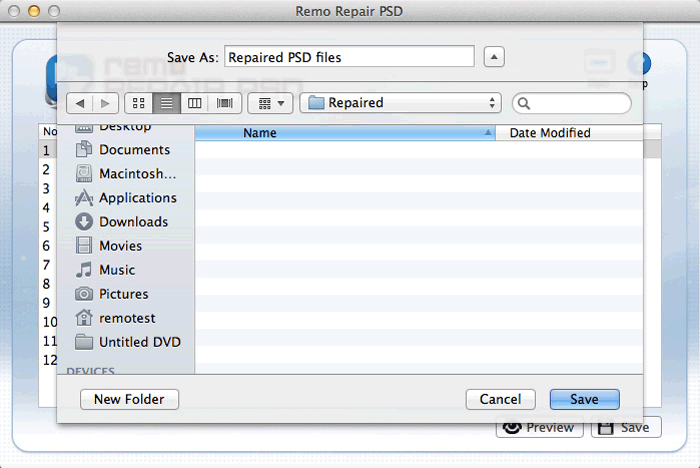The height and width of the screenshot is (468, 700).
Task: Click the Applications icon
Action: point(84,197)
